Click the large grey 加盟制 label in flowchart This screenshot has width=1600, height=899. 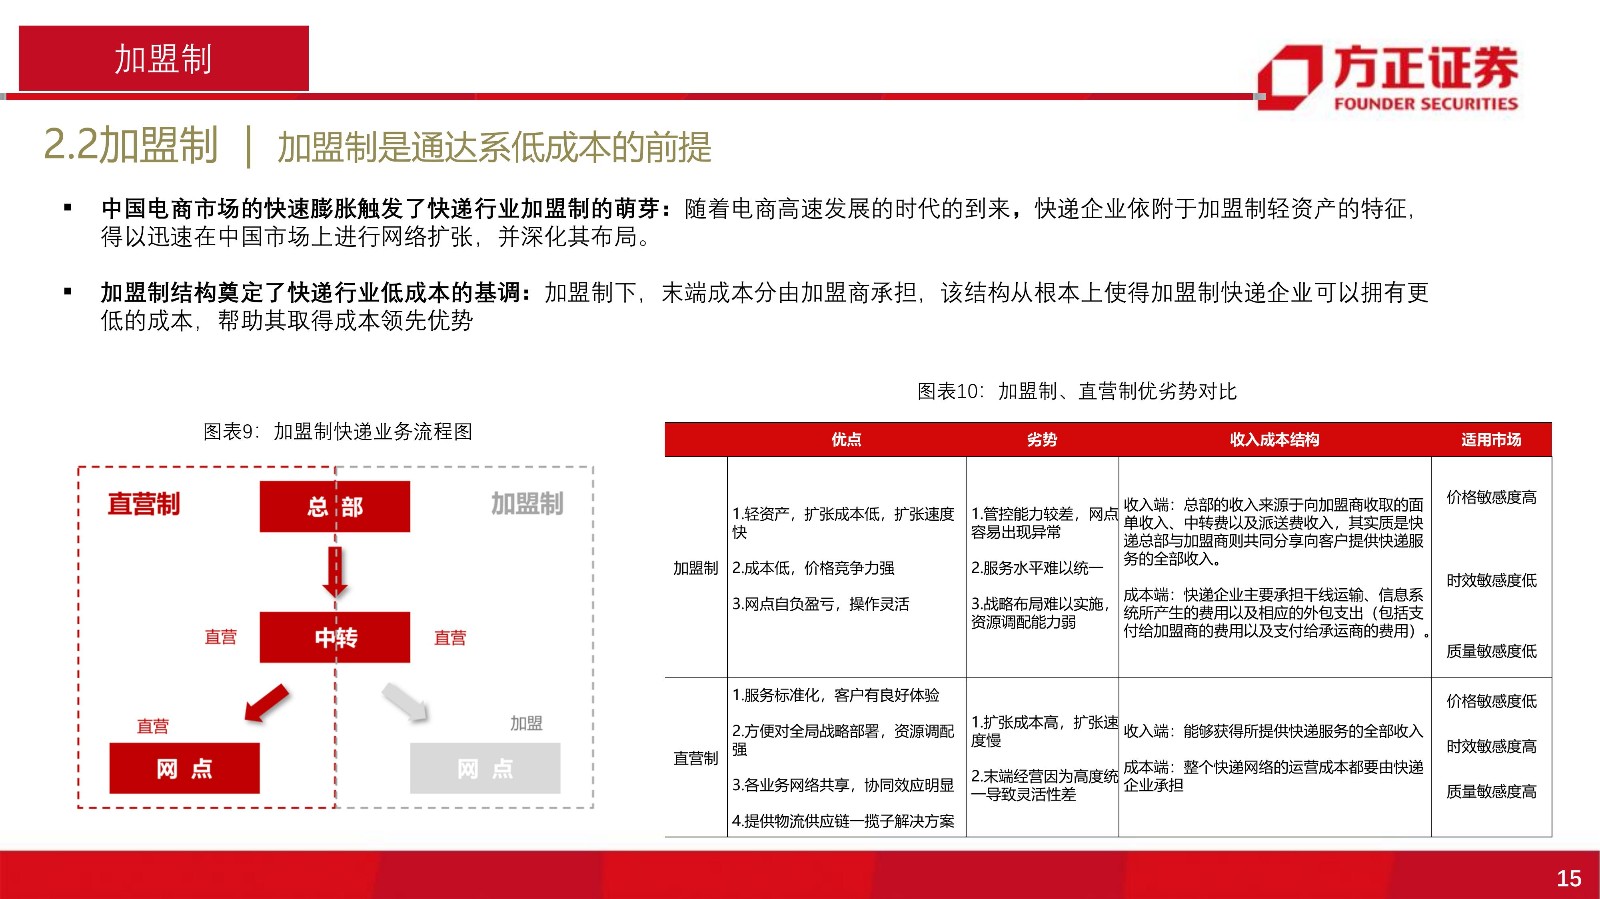click(527, 504)
